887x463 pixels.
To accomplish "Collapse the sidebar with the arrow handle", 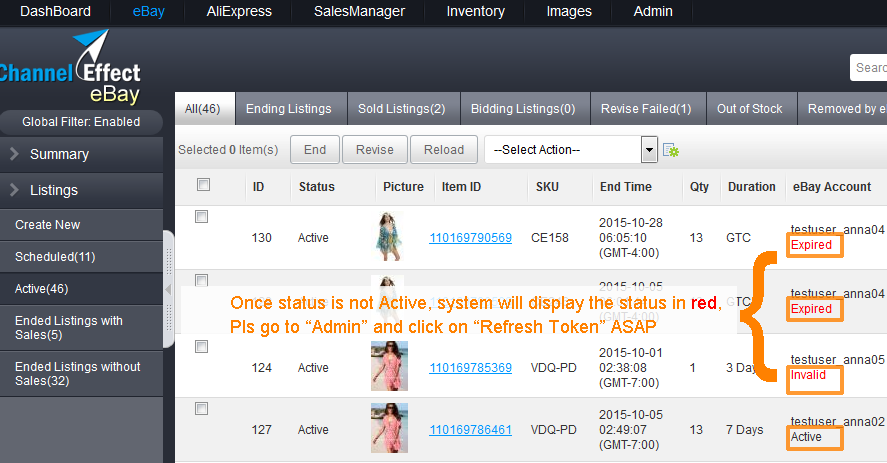I will click(168, 289).
